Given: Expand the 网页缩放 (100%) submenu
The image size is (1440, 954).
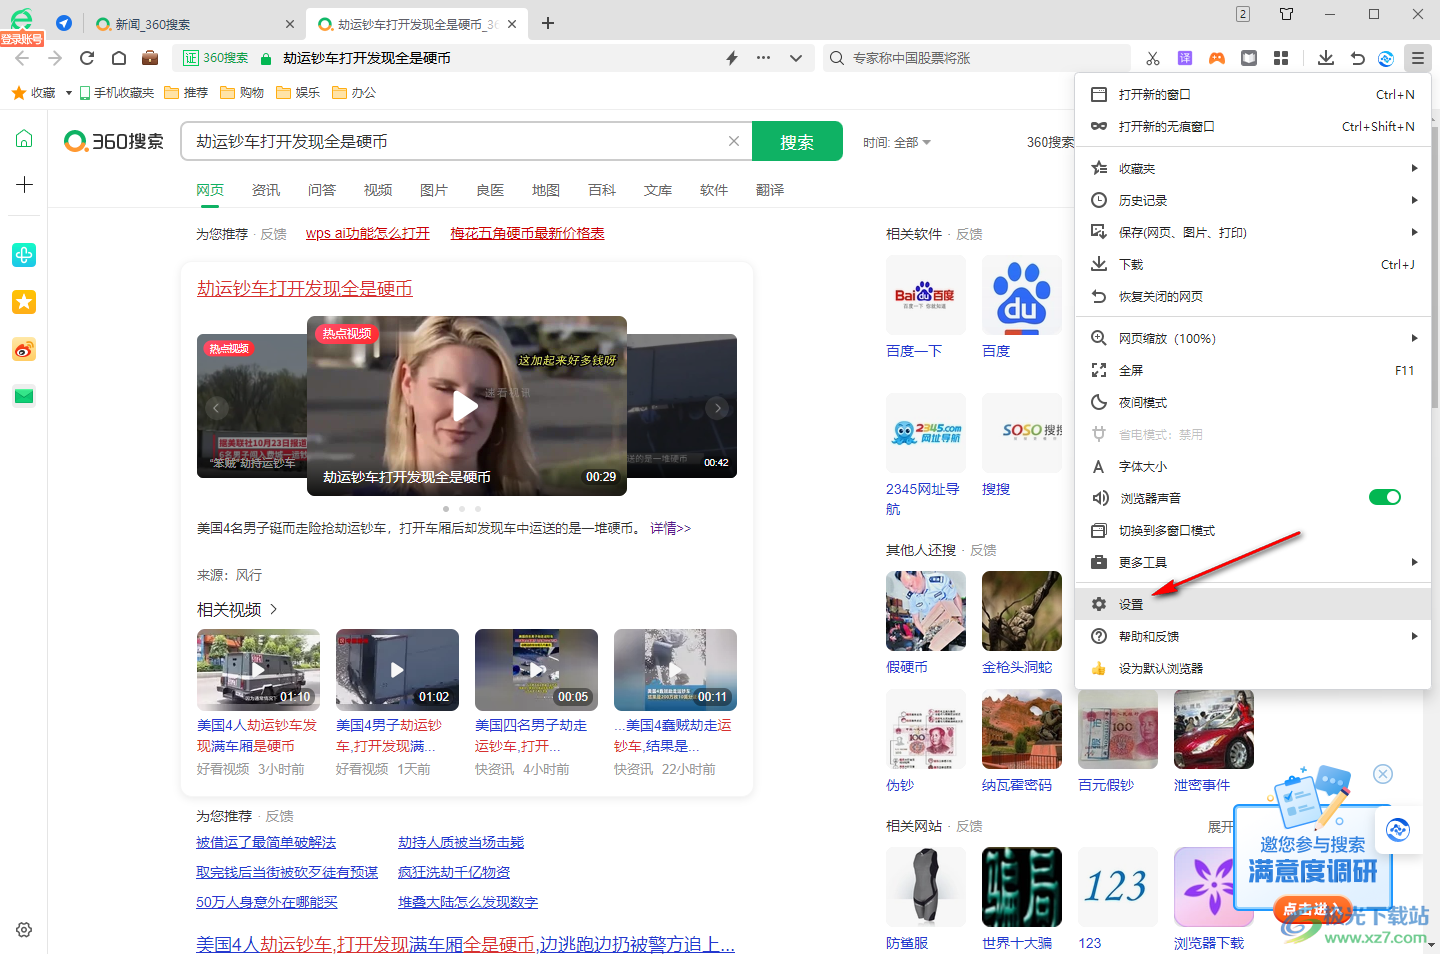Looking at the screenshot, I should [1254, 338].
